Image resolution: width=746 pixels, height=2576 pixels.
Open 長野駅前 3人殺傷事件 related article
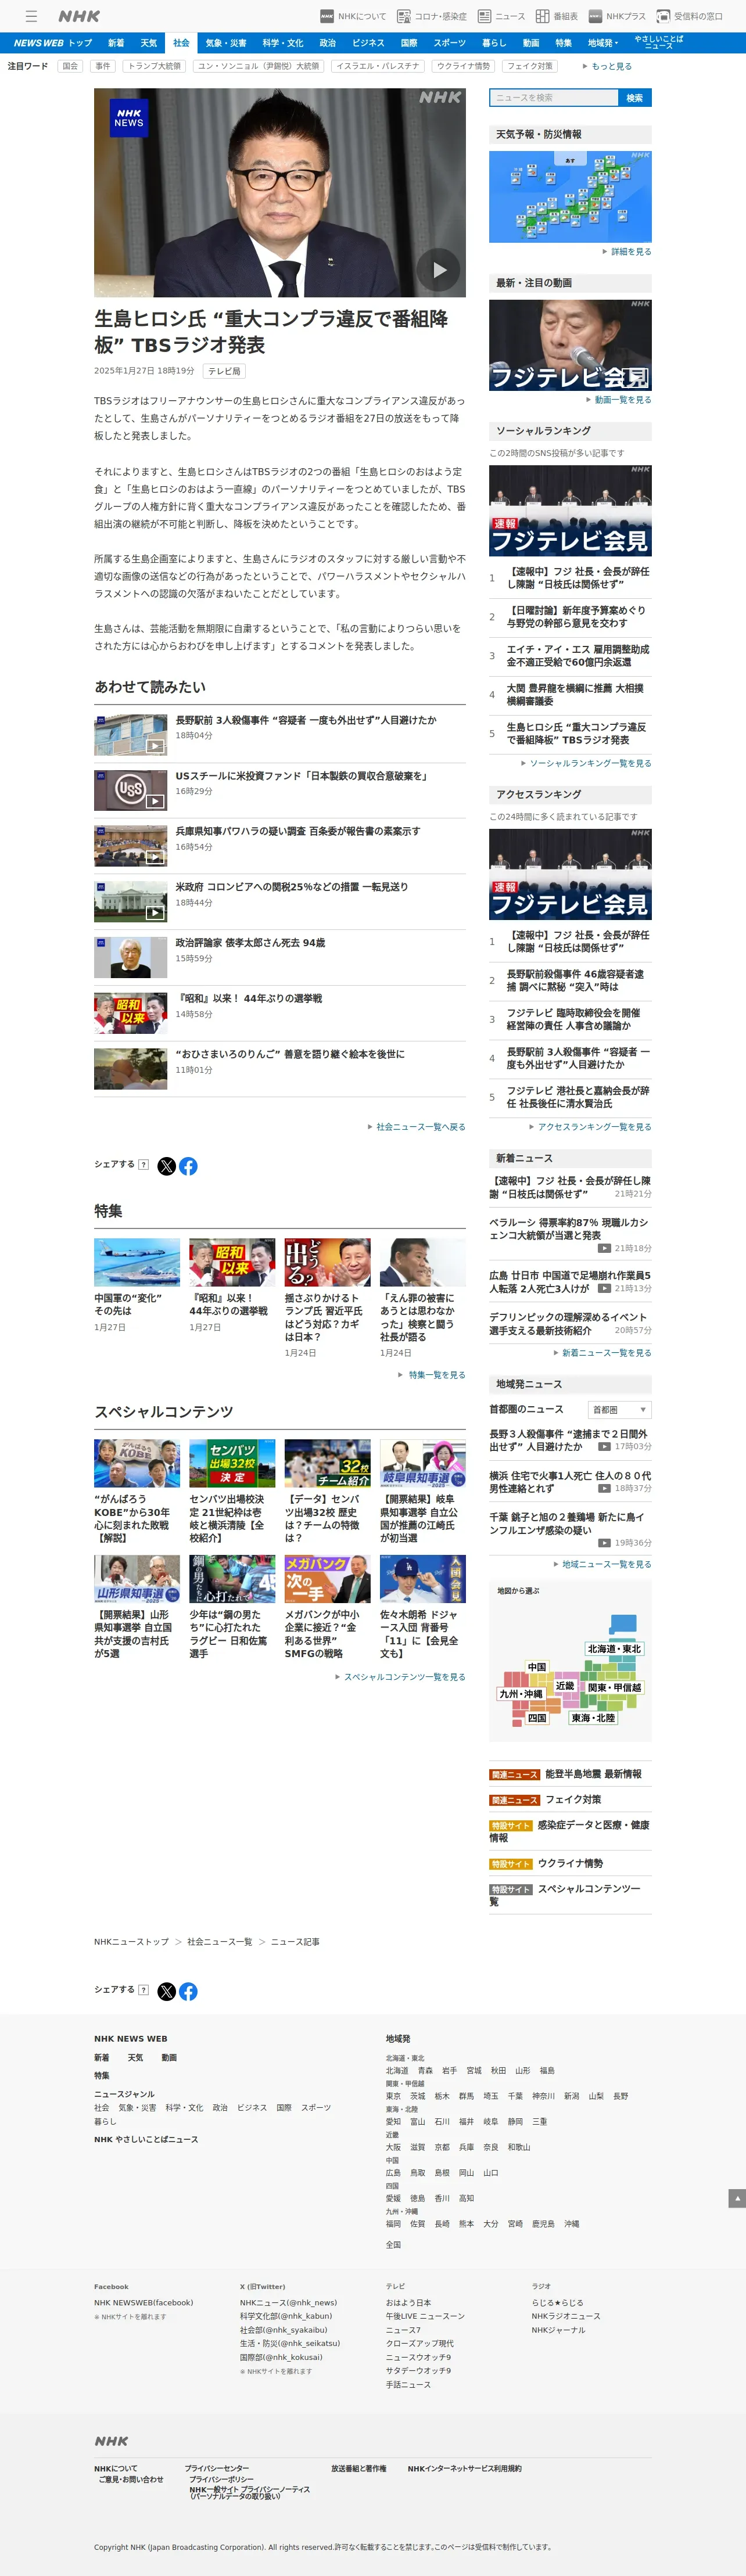pyautogui.click(x=306, y=720)
